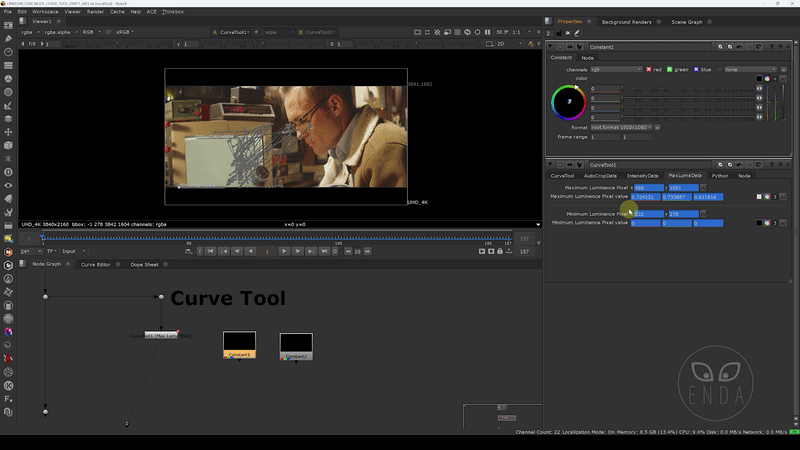Play forward on the timeline
This screenshot has height=450, width=800.
click(x=284, y=251)
